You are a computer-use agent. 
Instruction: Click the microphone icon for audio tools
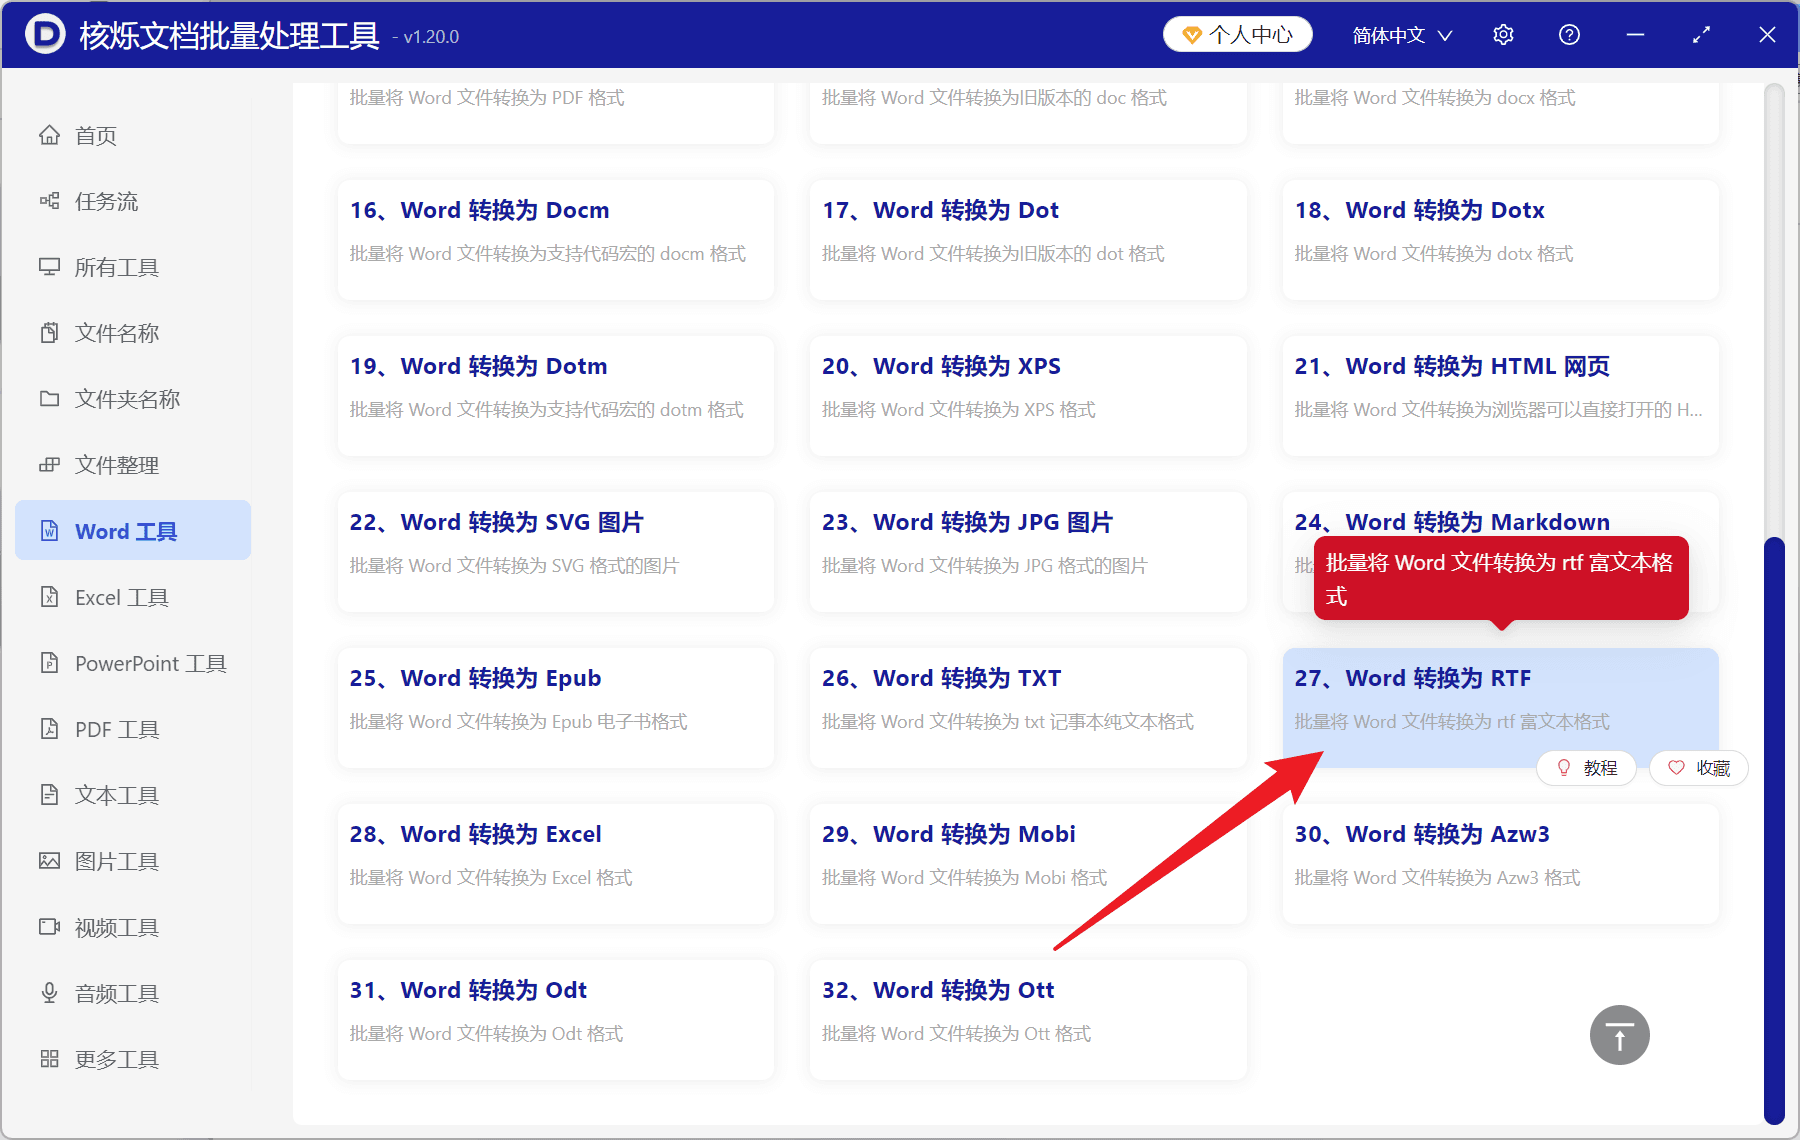49,993
